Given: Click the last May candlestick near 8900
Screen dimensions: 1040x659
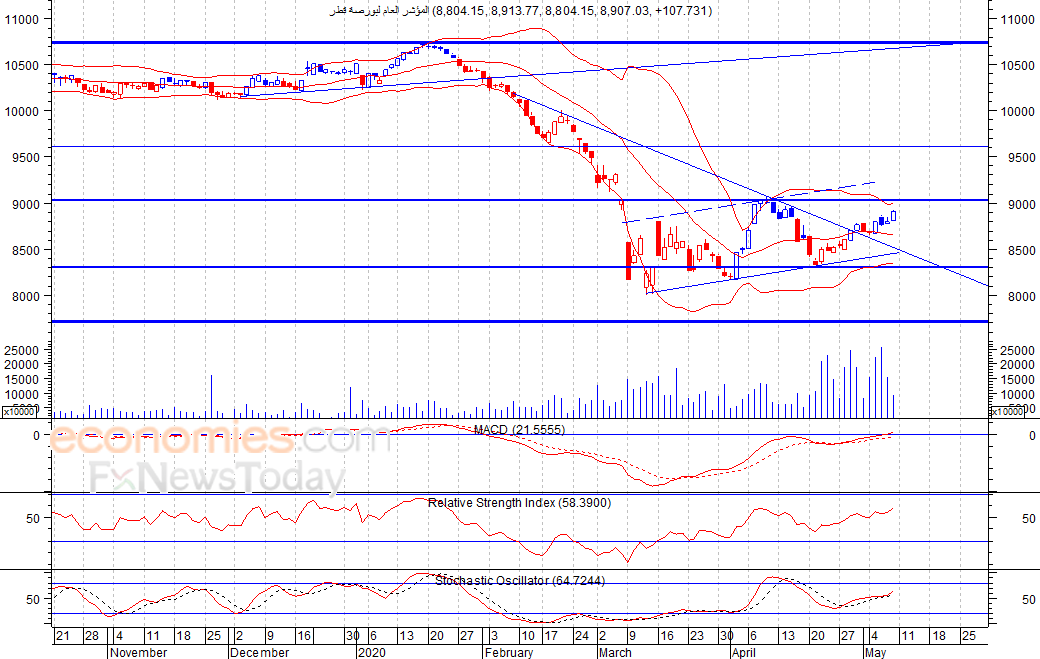Looking at the screenshot, I should [893, 215].
